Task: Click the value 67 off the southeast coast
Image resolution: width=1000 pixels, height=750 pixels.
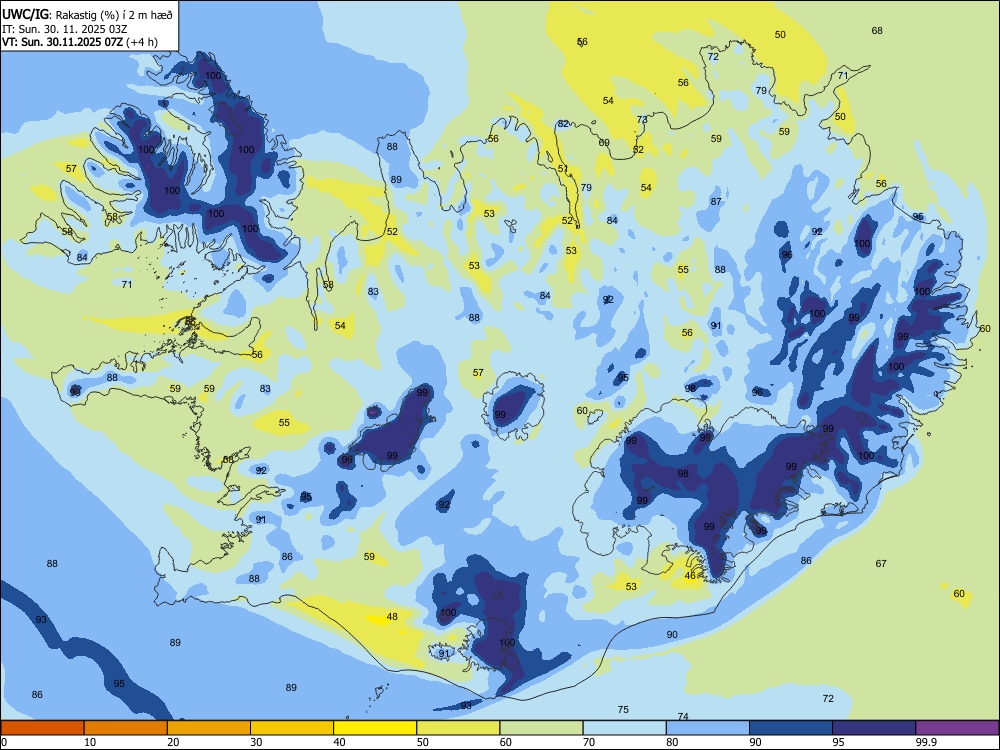Action: (x=881, y=564)
